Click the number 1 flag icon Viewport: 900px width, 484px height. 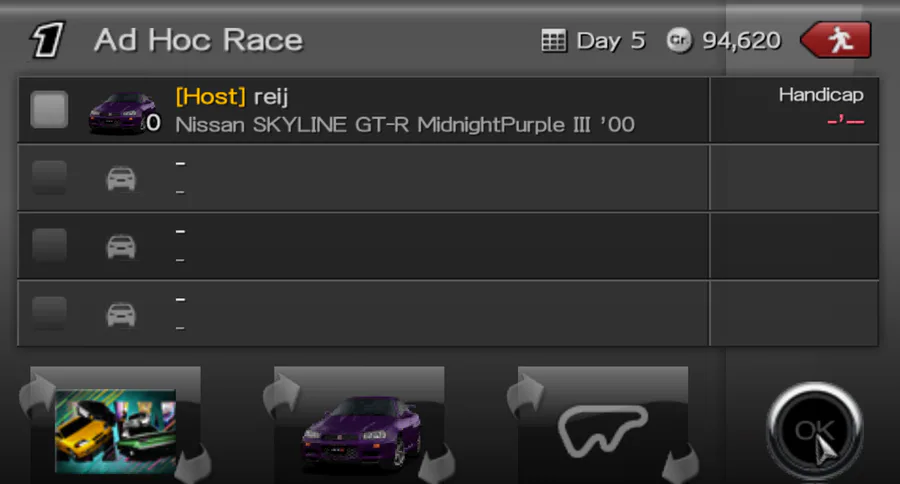tap(47, 40)
